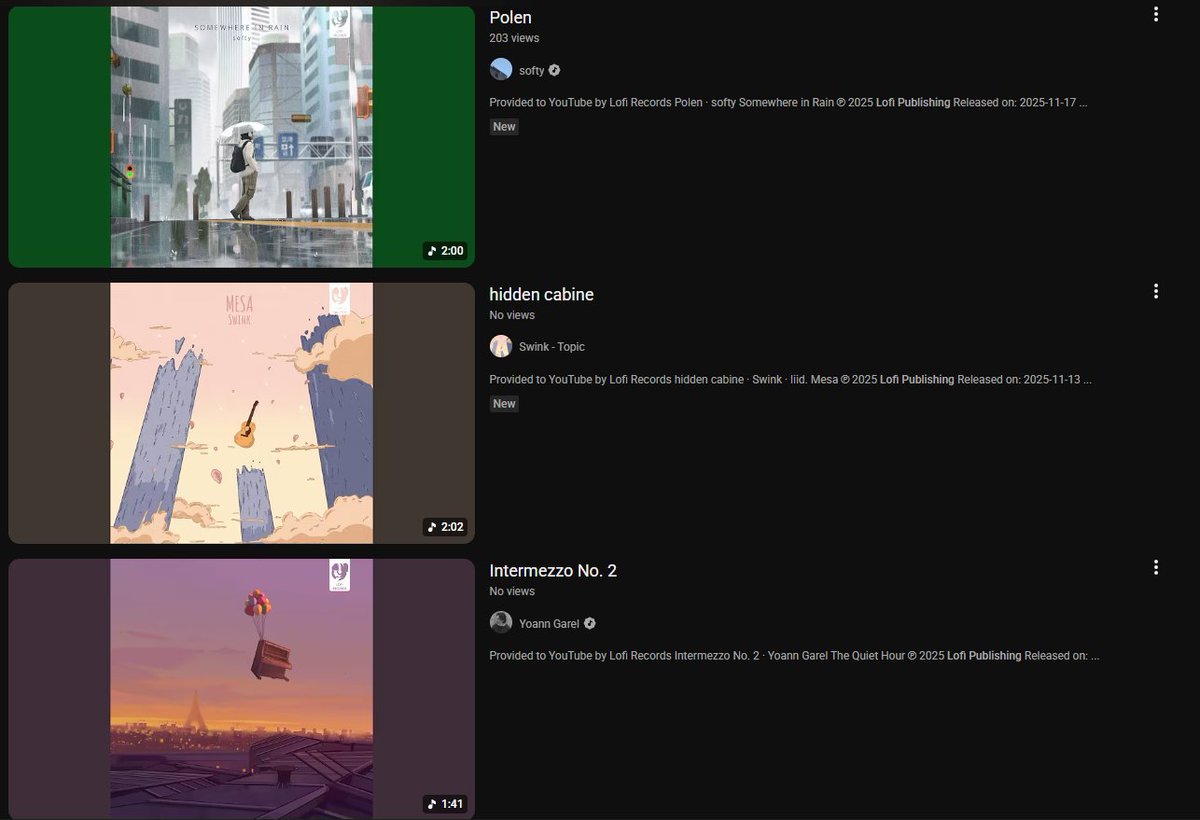Click the official artist badge beside softy
This screenshot has height=820, width=1200.
point(555,70)
